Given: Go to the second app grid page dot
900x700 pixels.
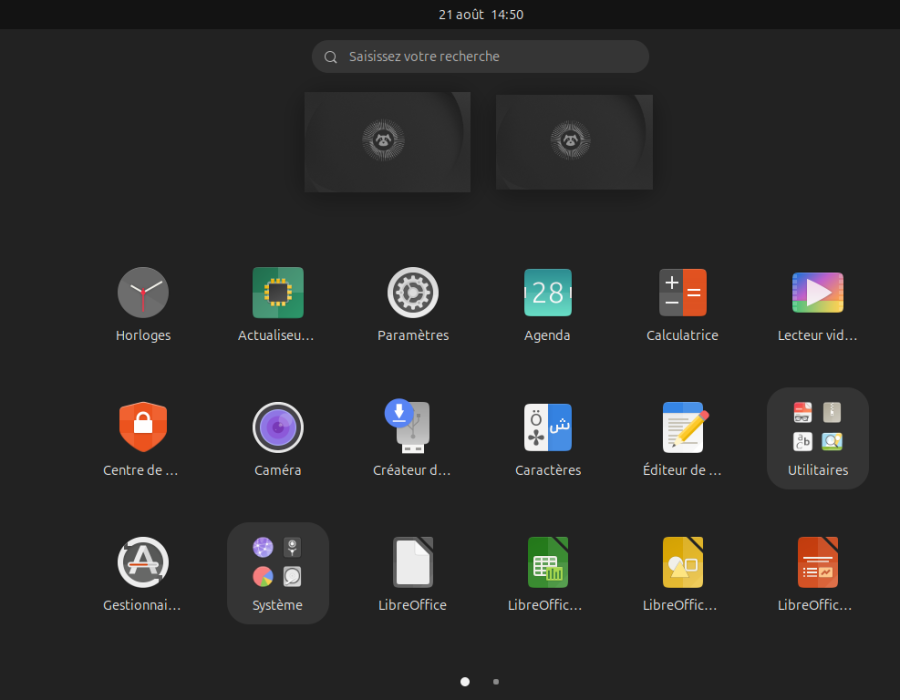Looking at the screenshot, I should click(496, 682).
